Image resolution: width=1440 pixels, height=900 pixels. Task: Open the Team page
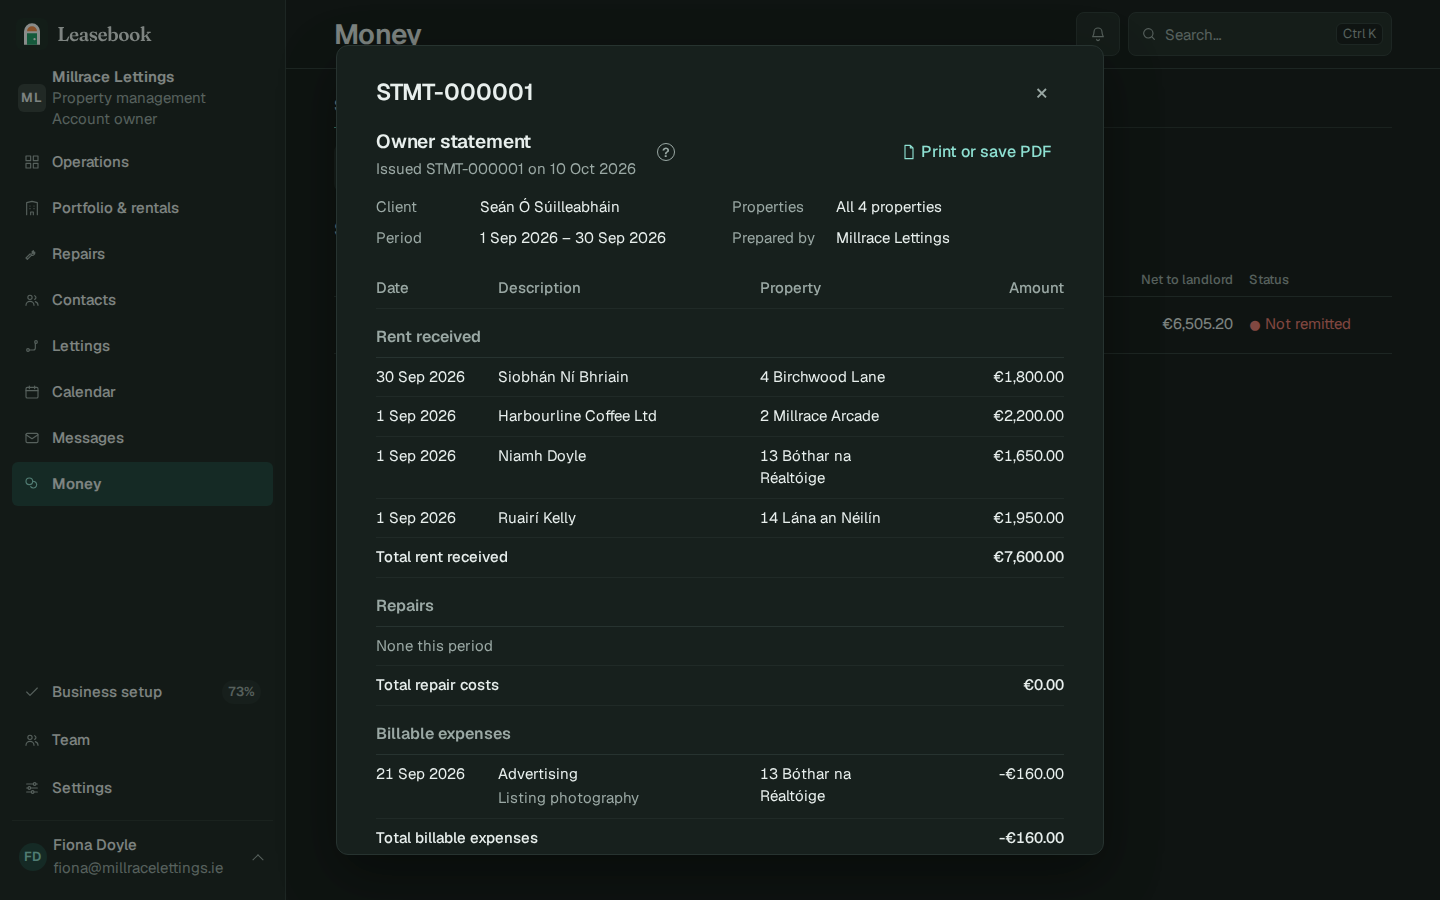(x=142, y=740)
